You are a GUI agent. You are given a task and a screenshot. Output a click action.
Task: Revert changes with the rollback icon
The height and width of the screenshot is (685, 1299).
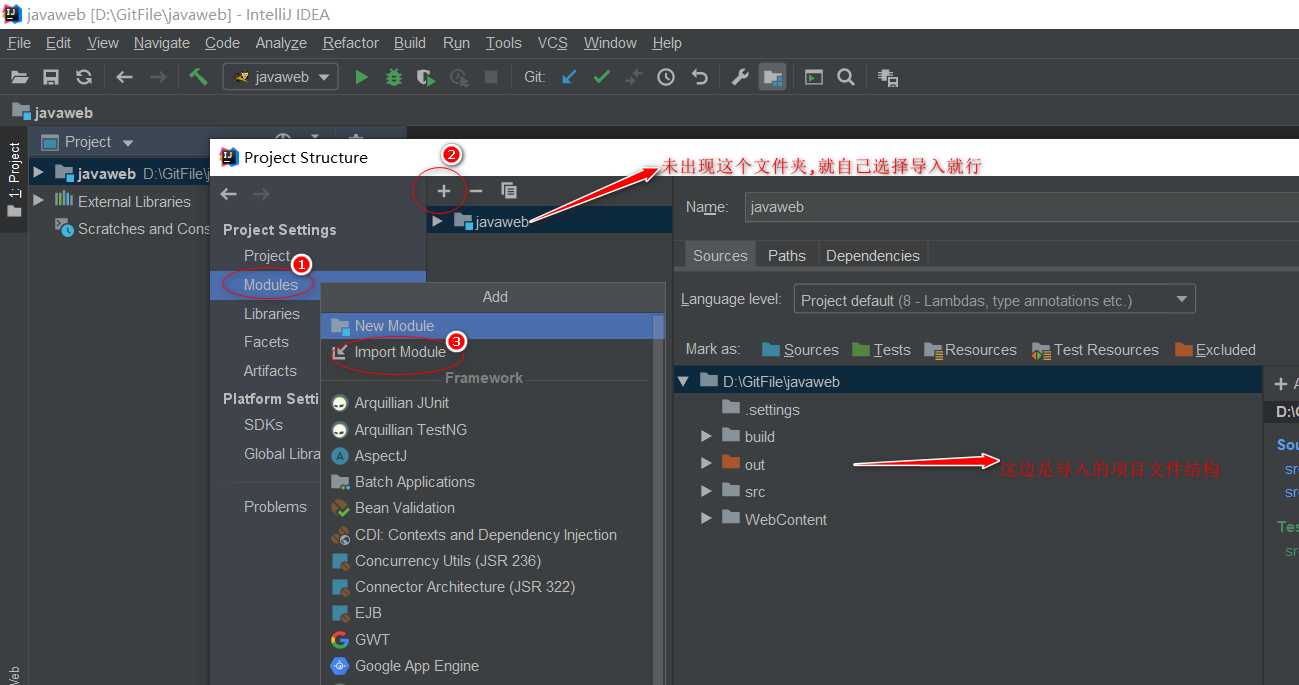click(699, 77)
